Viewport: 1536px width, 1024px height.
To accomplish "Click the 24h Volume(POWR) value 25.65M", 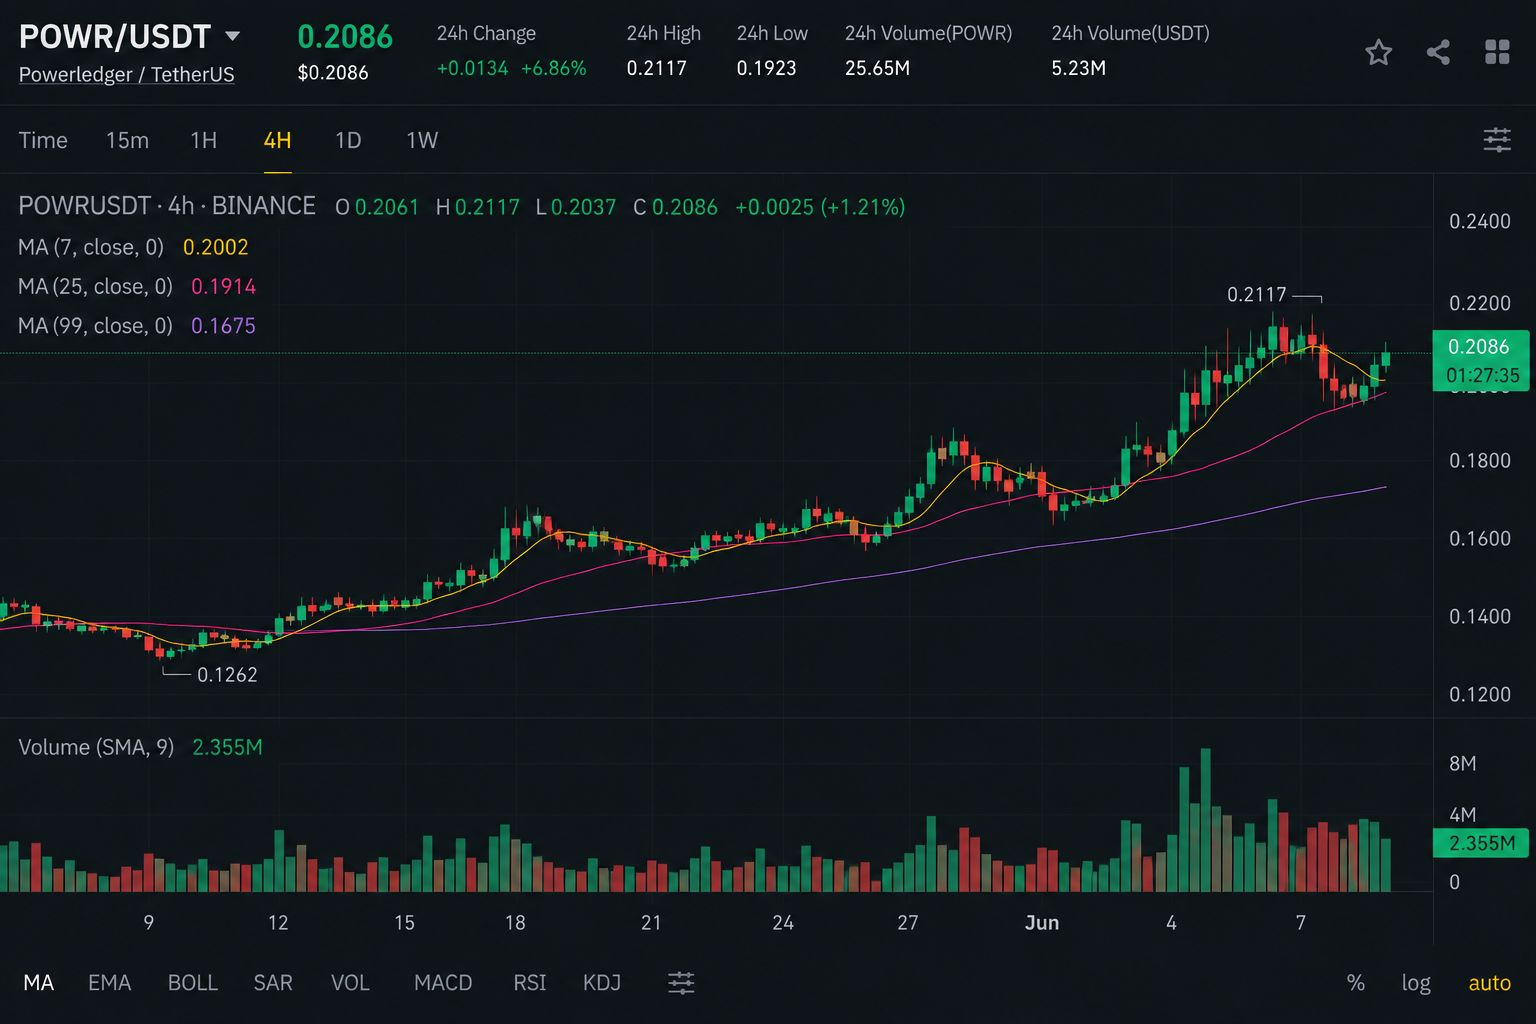I will click(x=877, y=68).
